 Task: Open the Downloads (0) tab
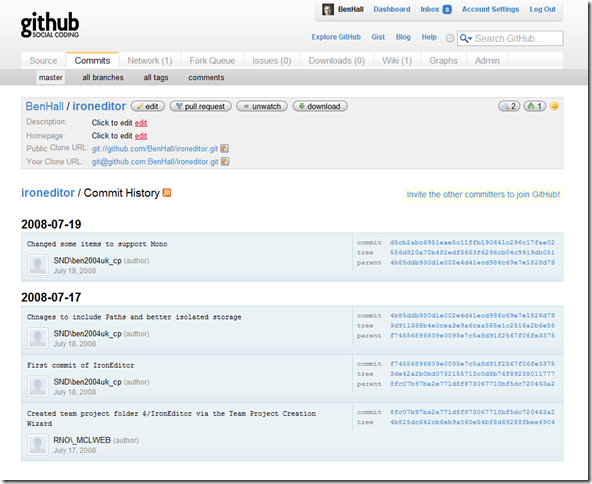click(x=336, y=61)
